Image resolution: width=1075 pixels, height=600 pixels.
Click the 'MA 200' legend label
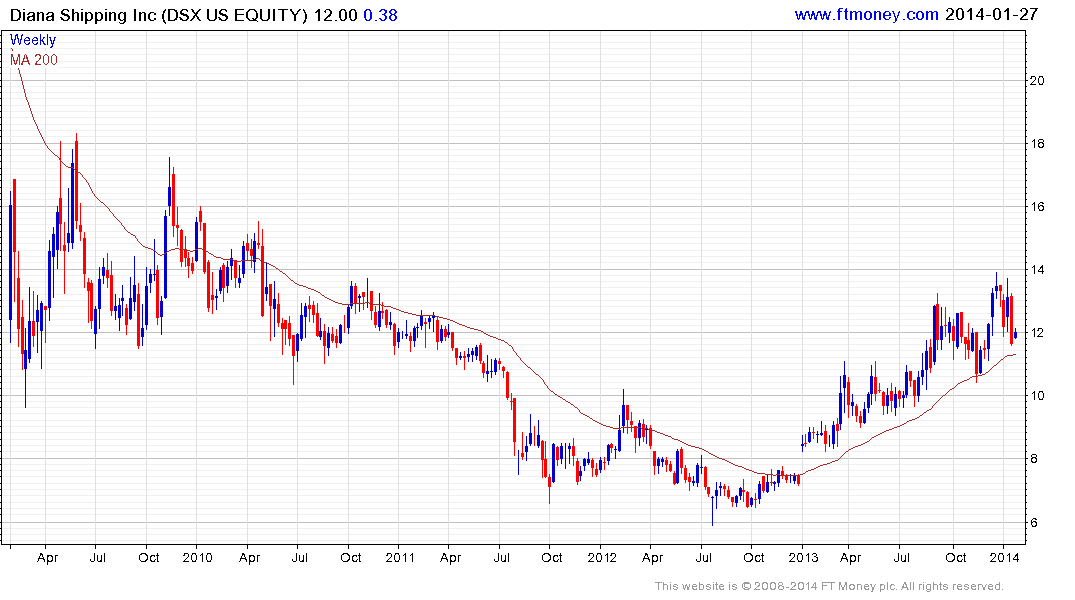point(34,60)
